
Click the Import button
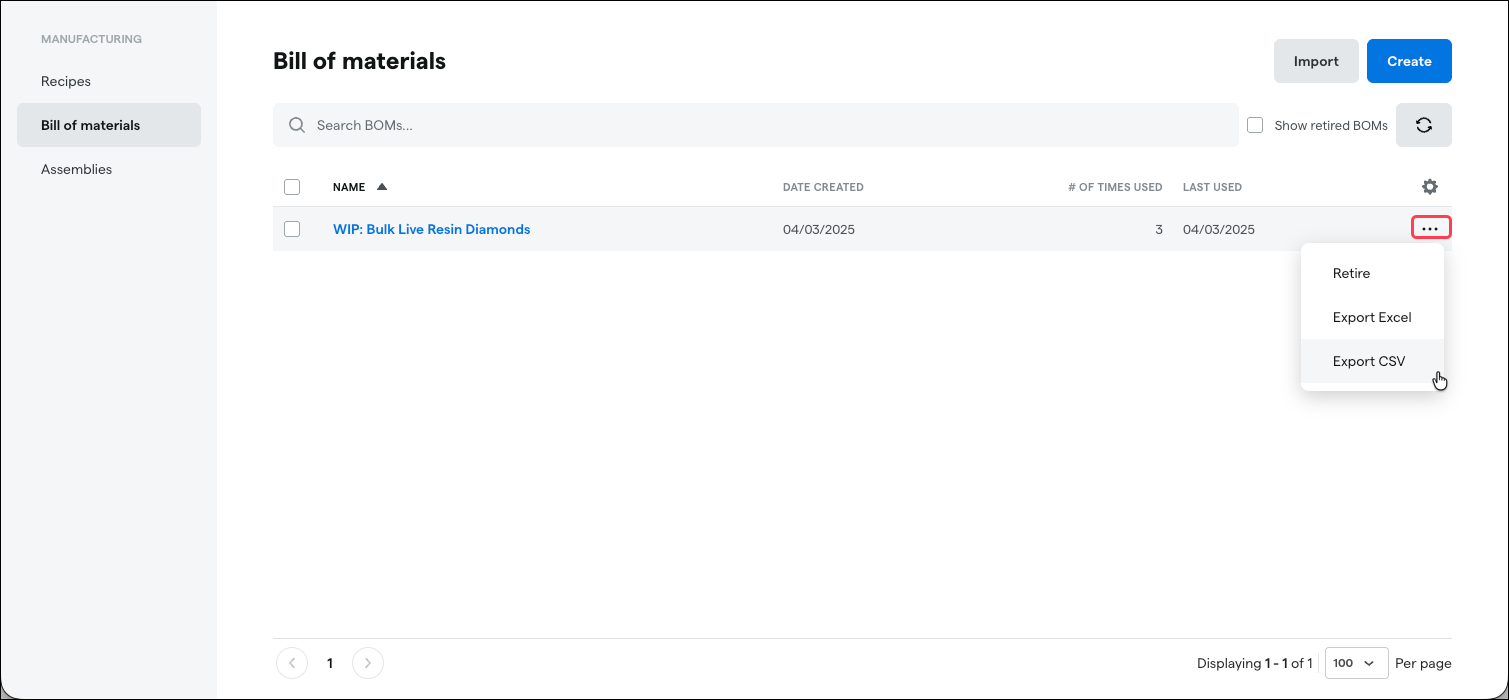tap(1316, 61)
